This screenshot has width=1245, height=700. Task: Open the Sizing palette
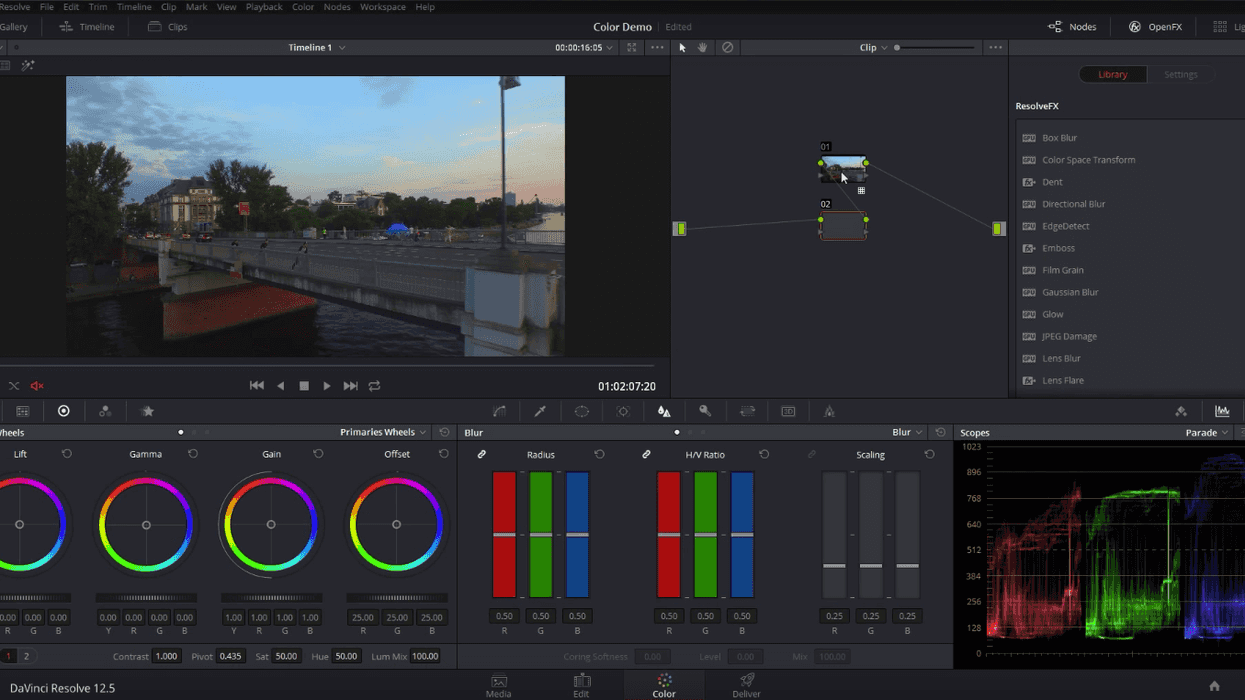click(x=747, y=411)
